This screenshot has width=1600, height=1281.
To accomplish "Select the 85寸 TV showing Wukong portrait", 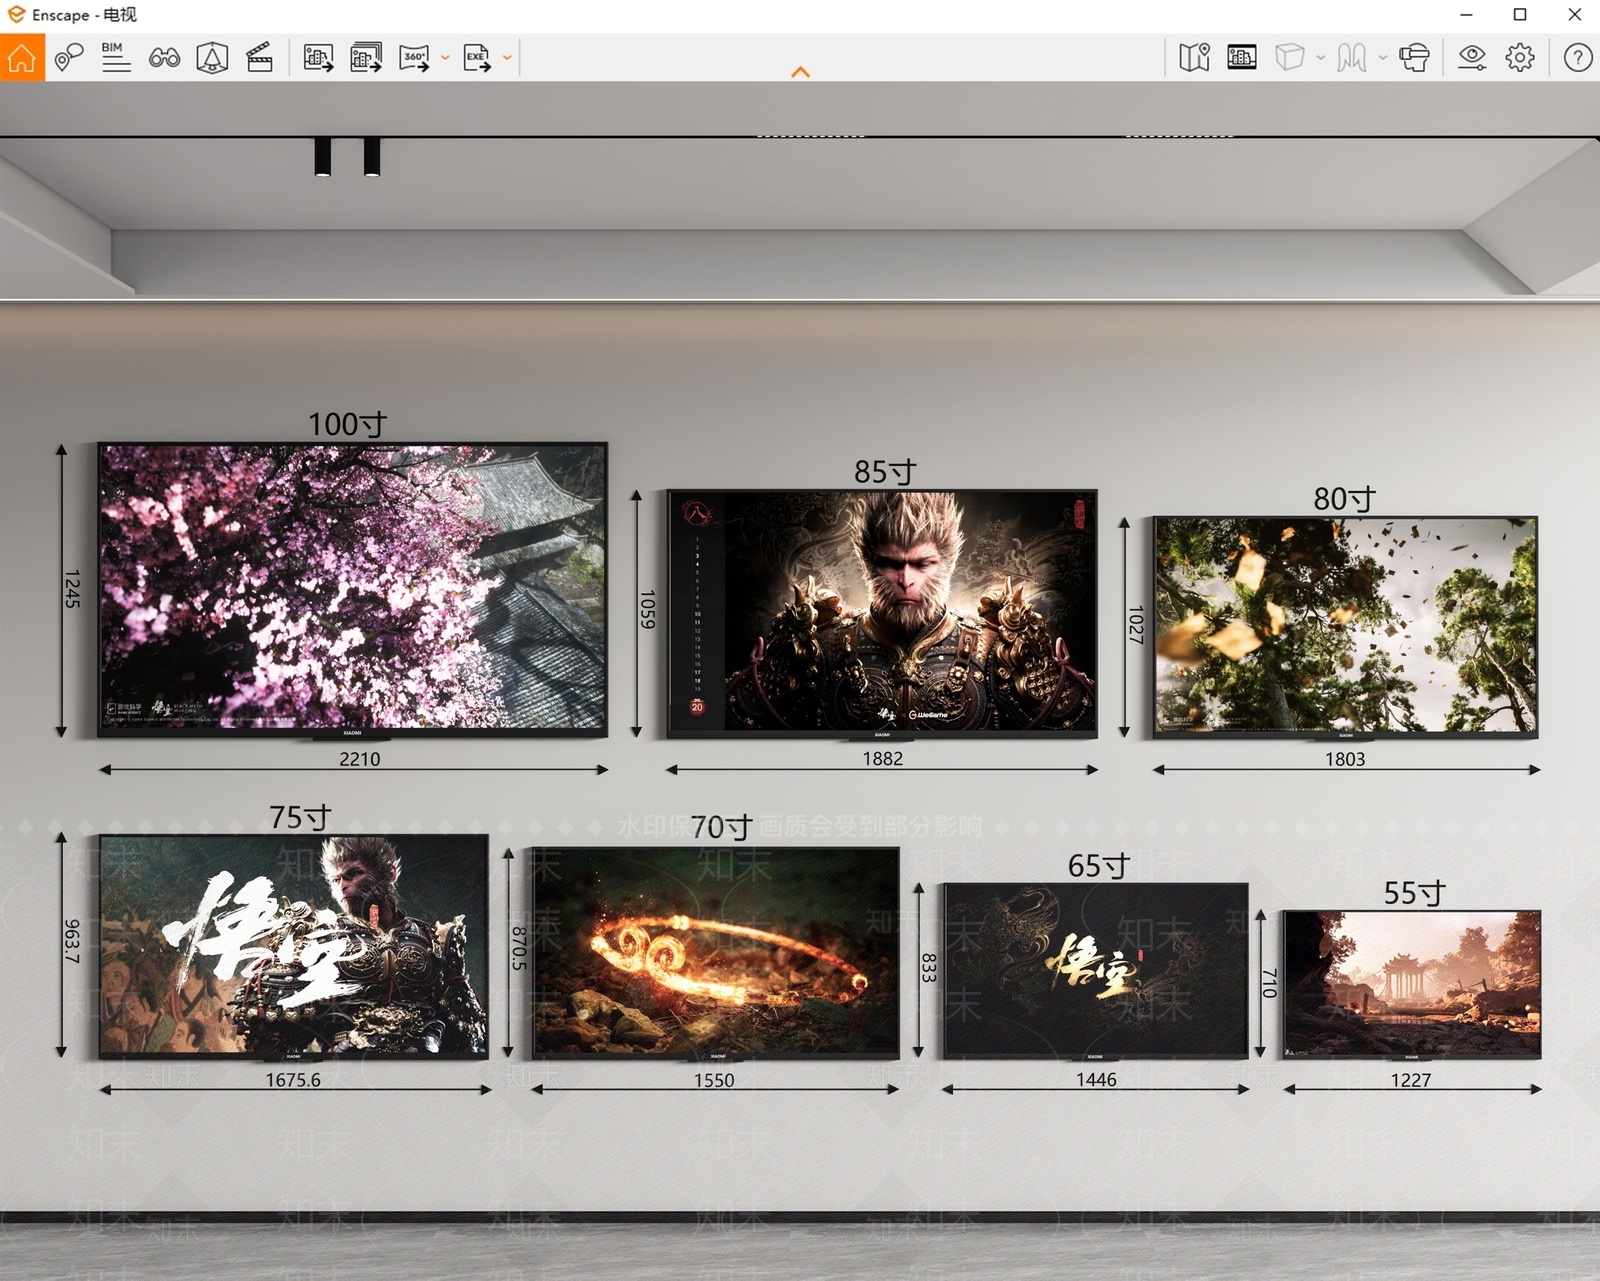I will (x=882, y=614).
